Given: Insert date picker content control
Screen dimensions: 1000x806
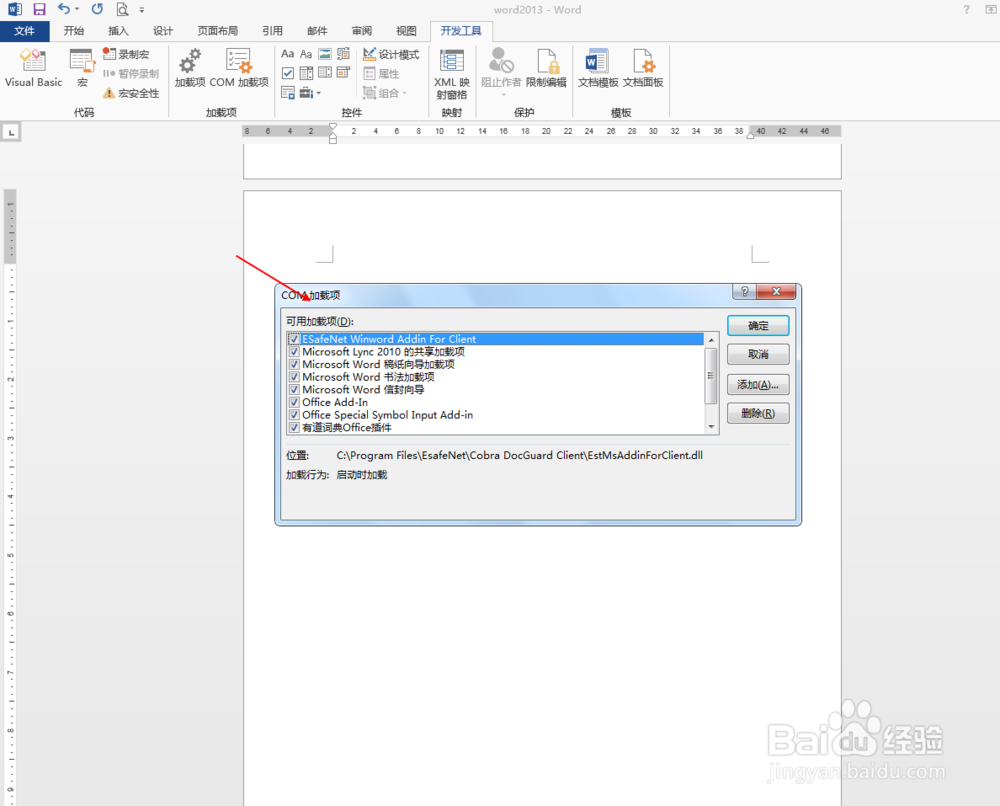Looking at the screenshot, I should pos(343,73).
